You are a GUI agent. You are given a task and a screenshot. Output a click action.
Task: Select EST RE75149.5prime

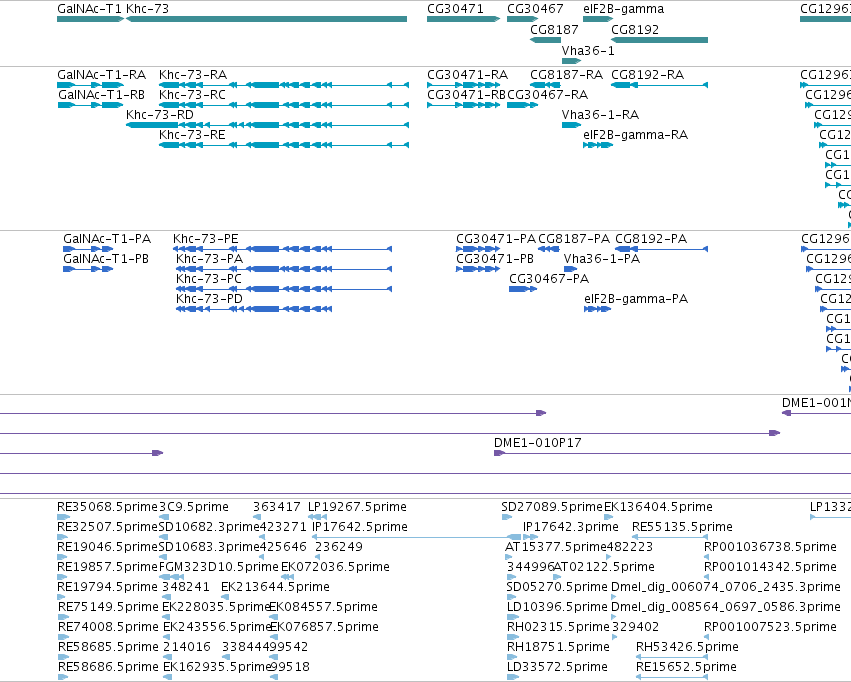[x=63, y=617]
